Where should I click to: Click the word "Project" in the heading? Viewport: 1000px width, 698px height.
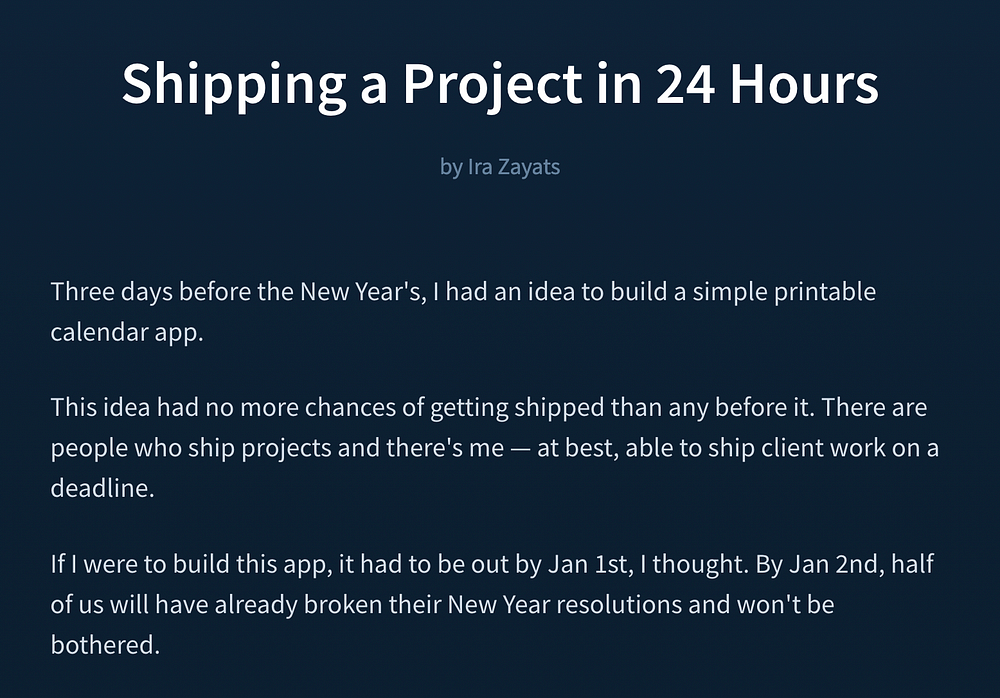[489, 84]
